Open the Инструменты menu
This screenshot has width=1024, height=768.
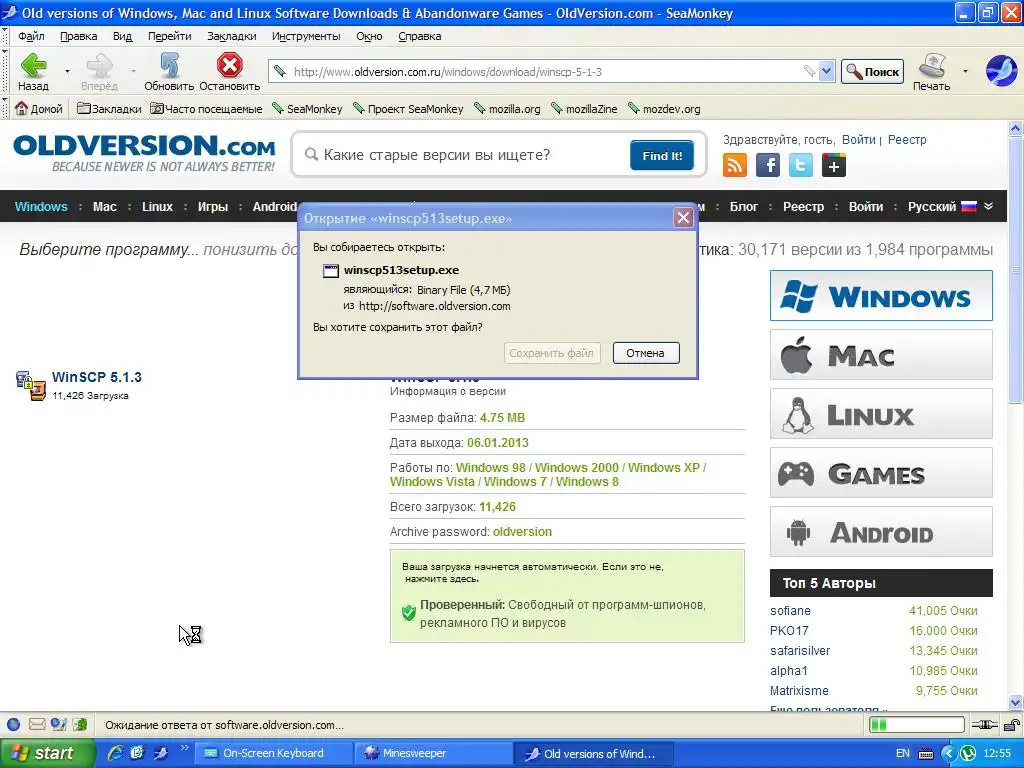click(306, 36)
